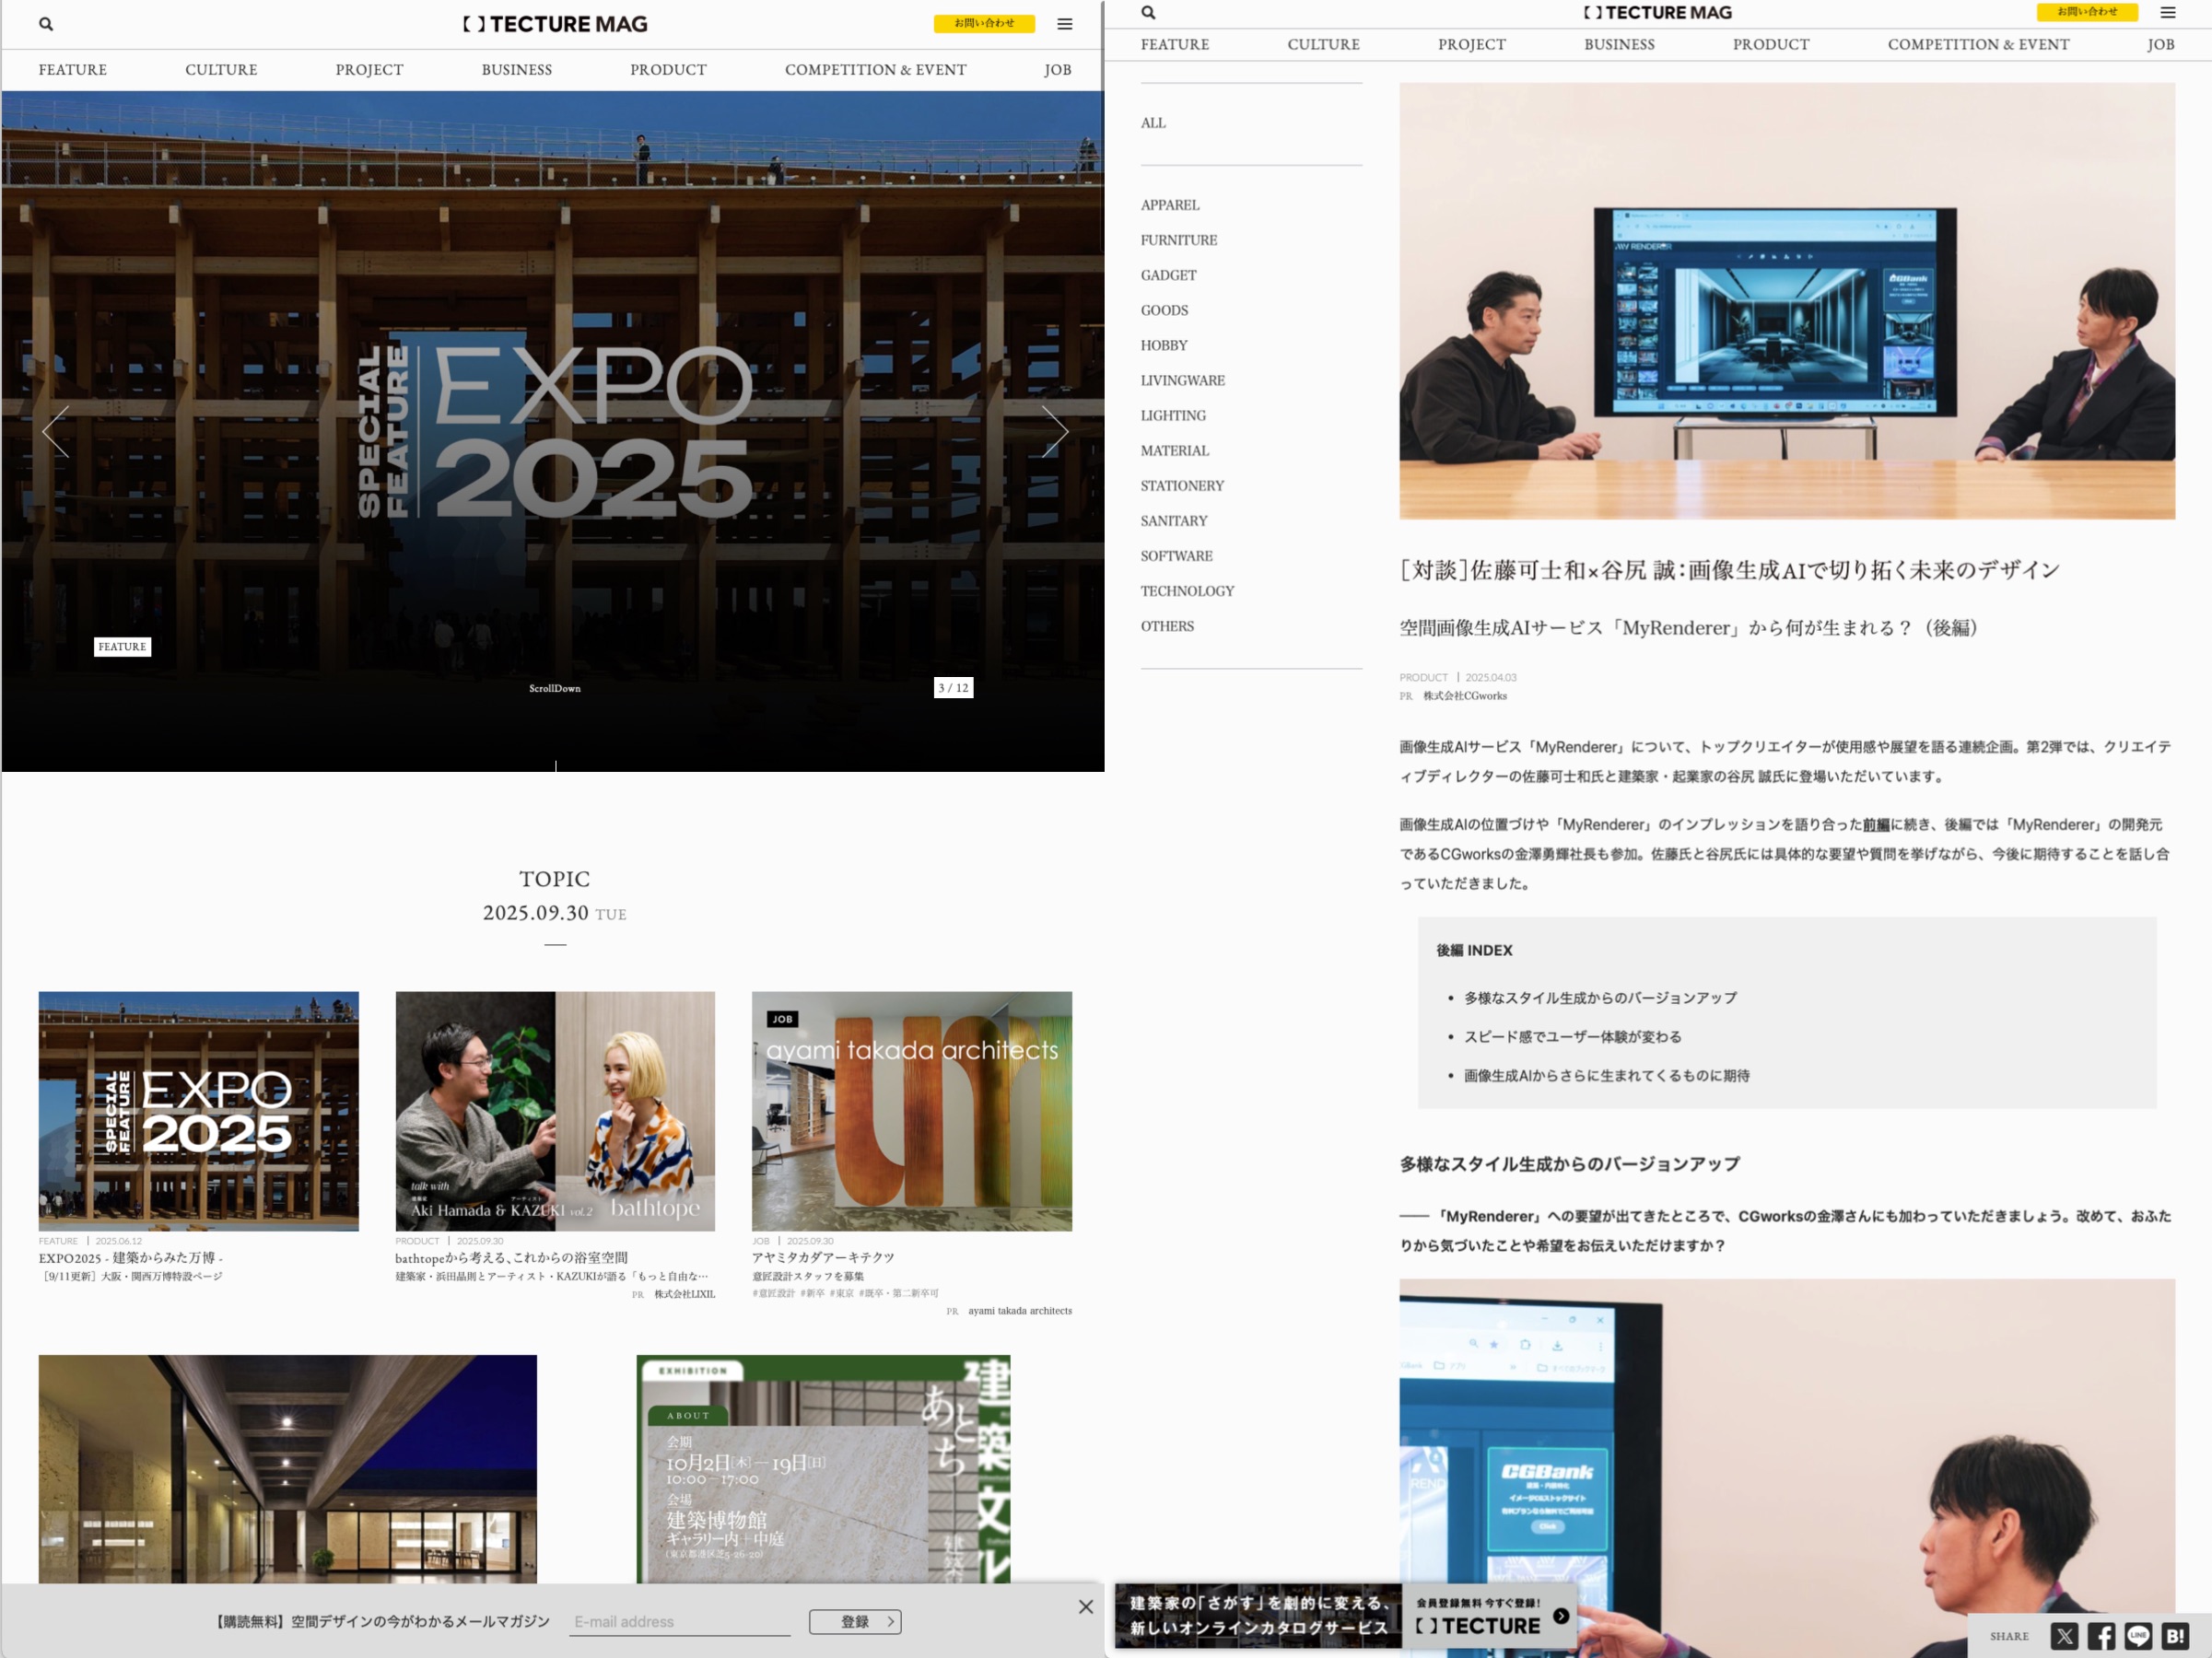This screenshot has height=1658, width=2212.
Task: Click the search magnifier in left header
Action: point(46,24)
